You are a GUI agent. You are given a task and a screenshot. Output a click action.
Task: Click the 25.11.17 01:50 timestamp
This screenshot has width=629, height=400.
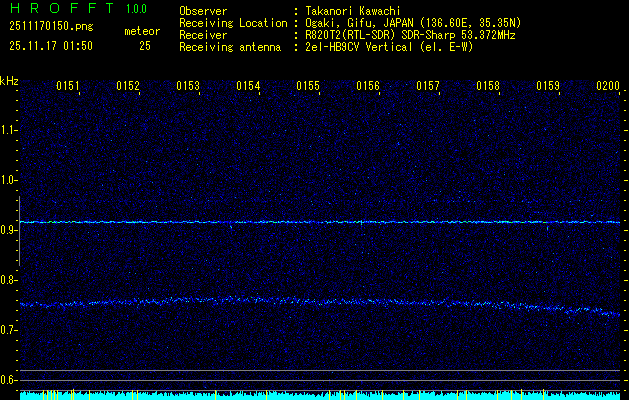pos(51,46)
